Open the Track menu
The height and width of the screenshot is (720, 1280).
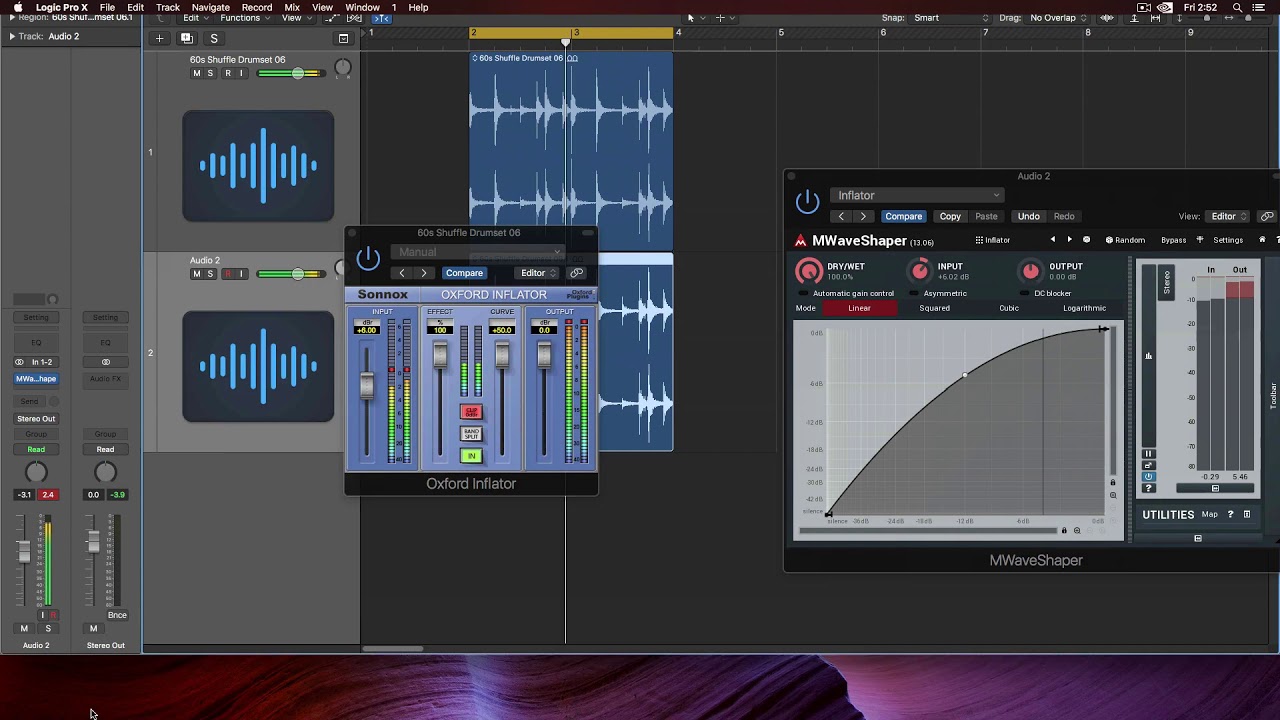point(168,8)
